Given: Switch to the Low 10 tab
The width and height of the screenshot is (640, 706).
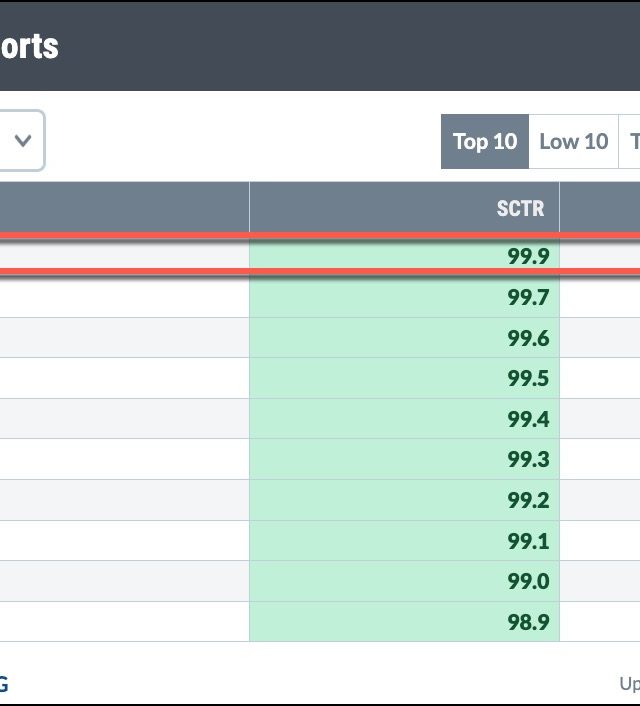Looking at the screenshot, I should click(x=573, y=142).
